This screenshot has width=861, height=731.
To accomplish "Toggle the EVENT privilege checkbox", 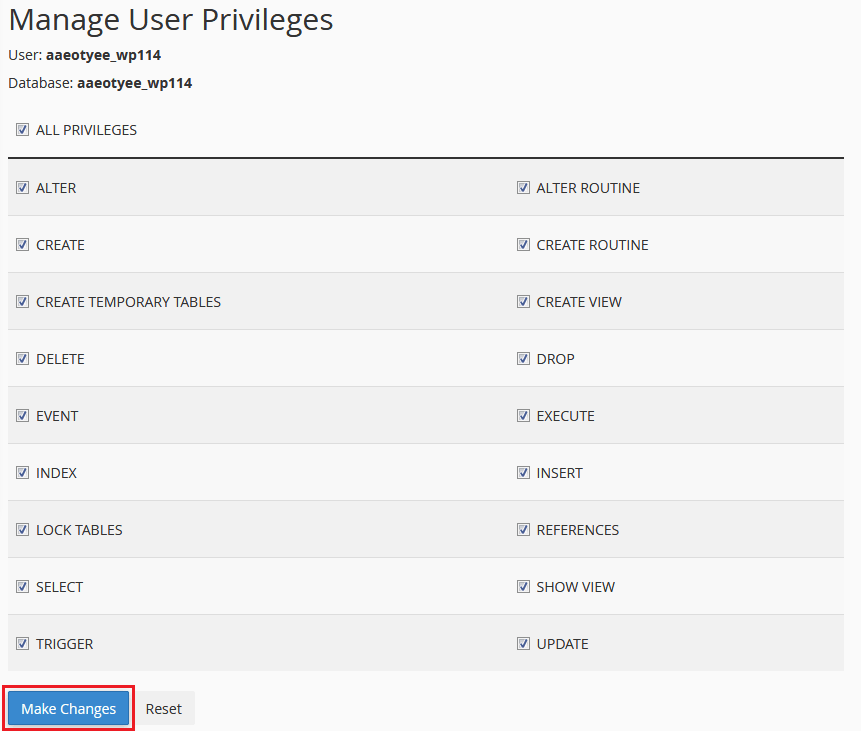I will click(x=22, y=415).
